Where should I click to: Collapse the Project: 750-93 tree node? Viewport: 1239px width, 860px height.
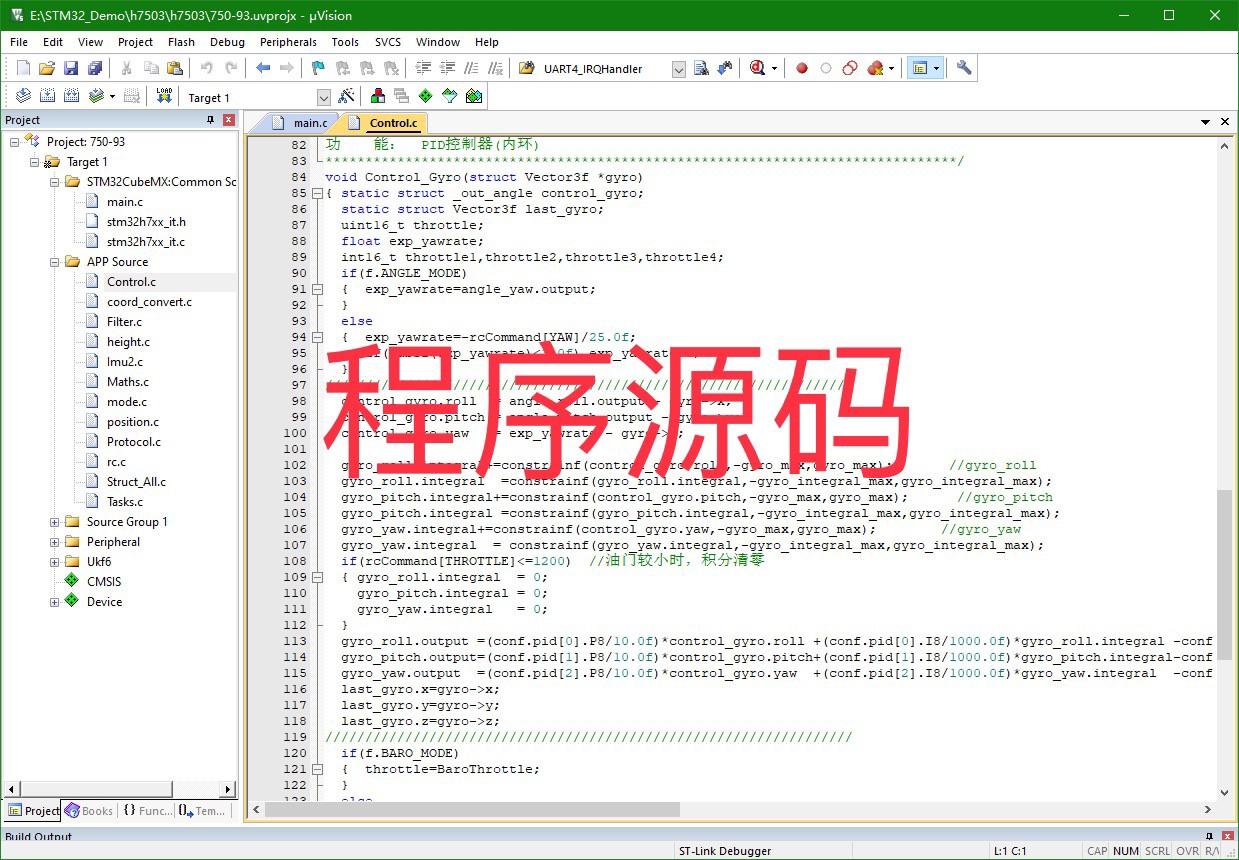pyautogui.click(x=15, y=142)
